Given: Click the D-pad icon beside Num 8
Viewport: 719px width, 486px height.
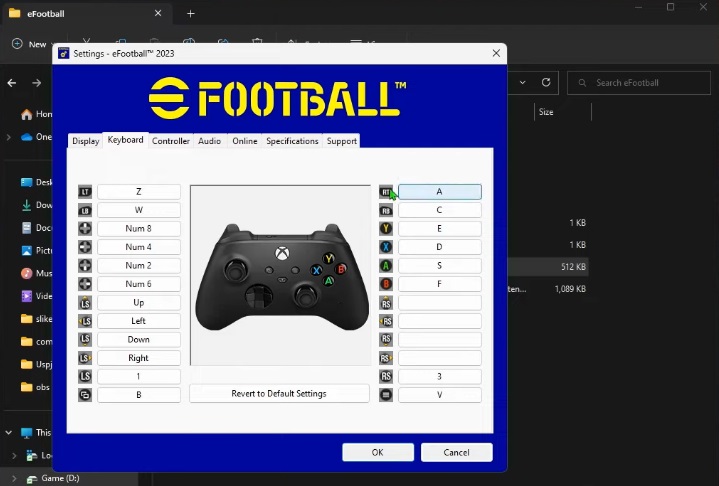Looking at the screenshot, I should (x=85, y=229).
